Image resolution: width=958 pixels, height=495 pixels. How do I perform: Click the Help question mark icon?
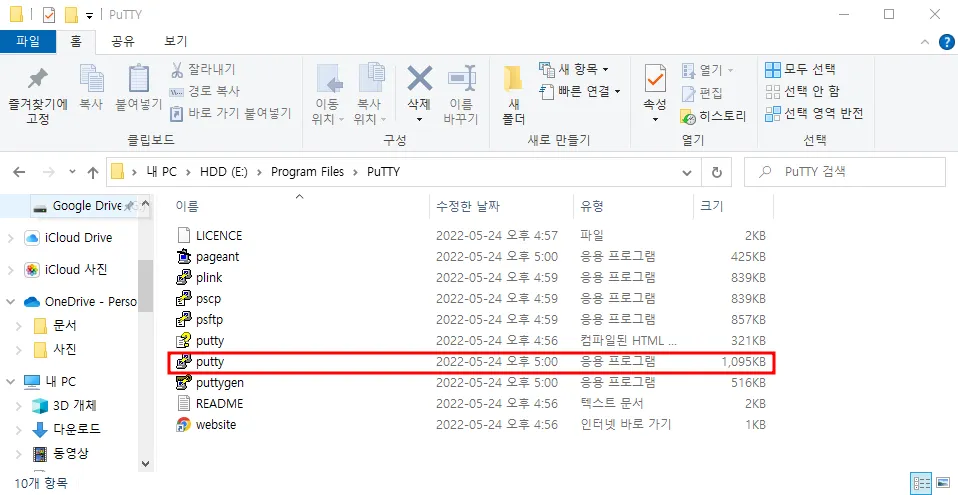(x=945, y=41)
